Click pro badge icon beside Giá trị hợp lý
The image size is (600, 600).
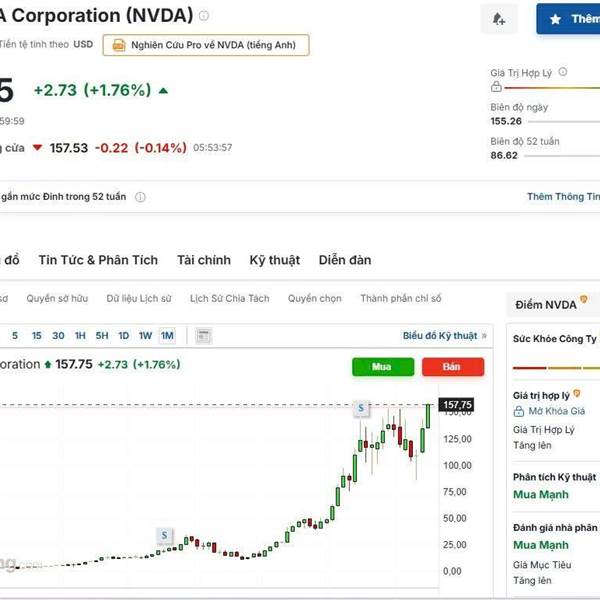tap(577, 393)
